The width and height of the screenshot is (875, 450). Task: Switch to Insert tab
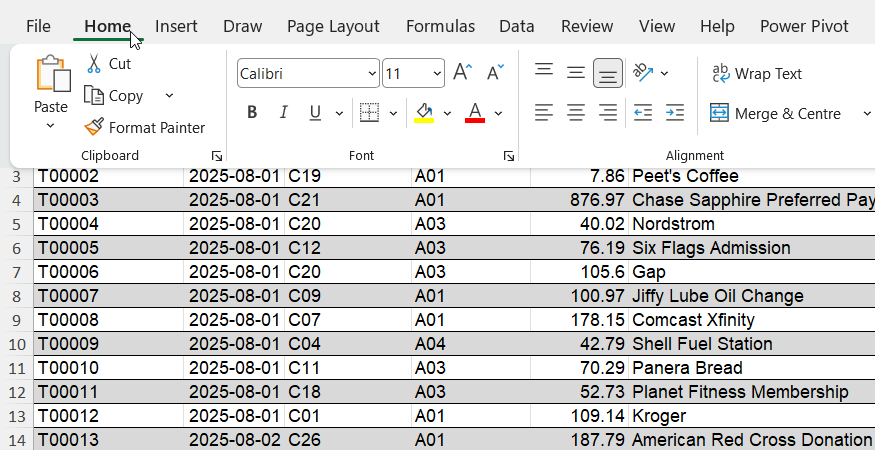point(176,26)
